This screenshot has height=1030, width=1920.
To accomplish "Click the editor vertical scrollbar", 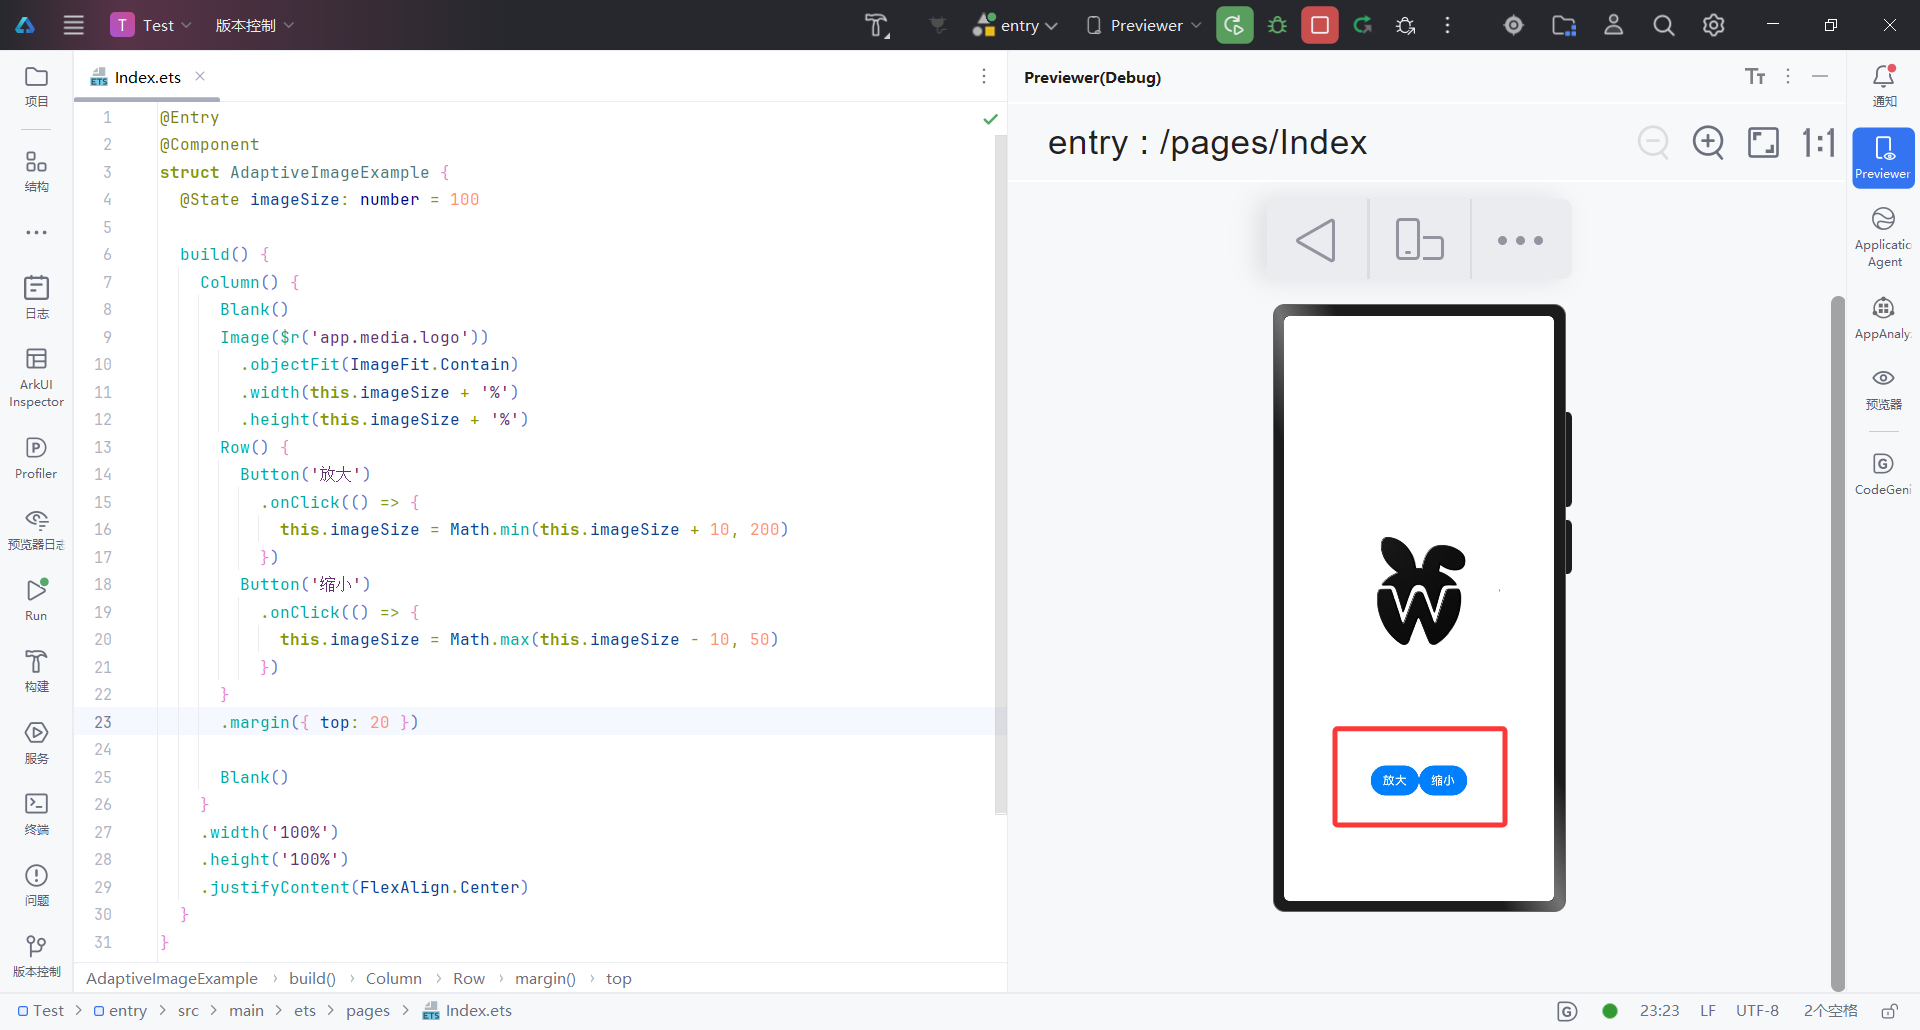I will pos(1000,475).
